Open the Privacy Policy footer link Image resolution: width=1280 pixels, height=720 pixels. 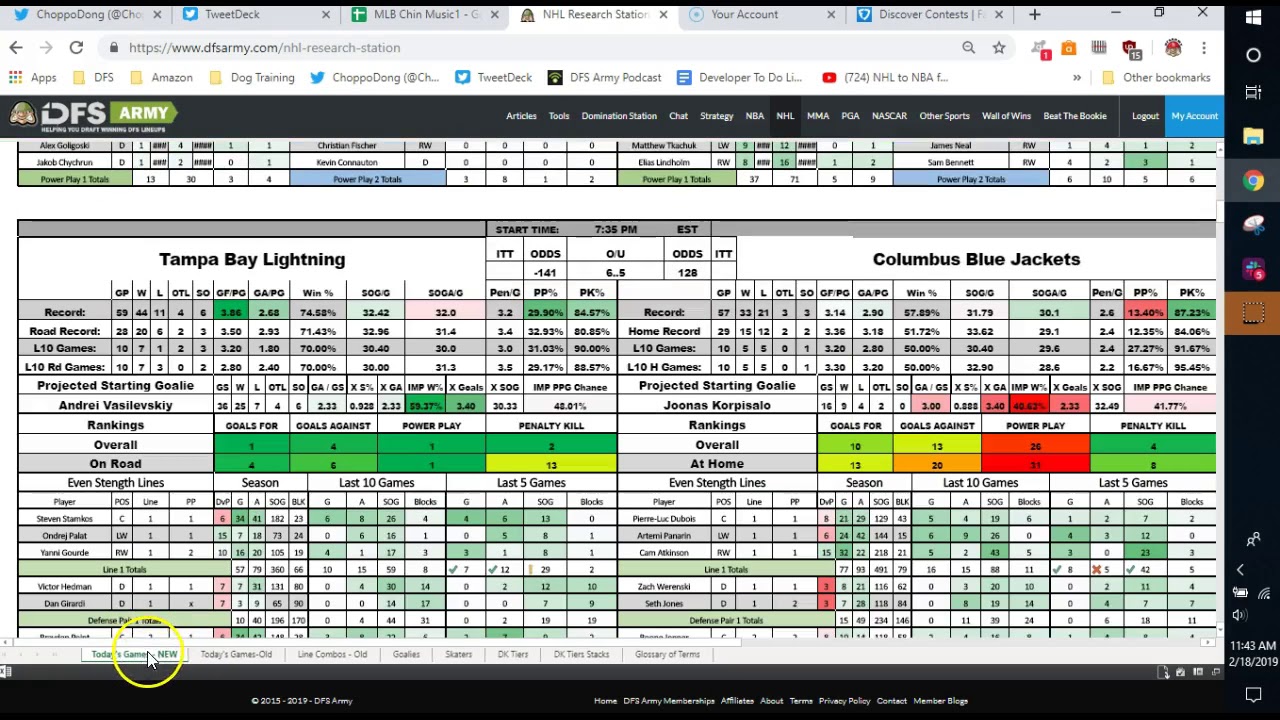click(x=845, y=701)
